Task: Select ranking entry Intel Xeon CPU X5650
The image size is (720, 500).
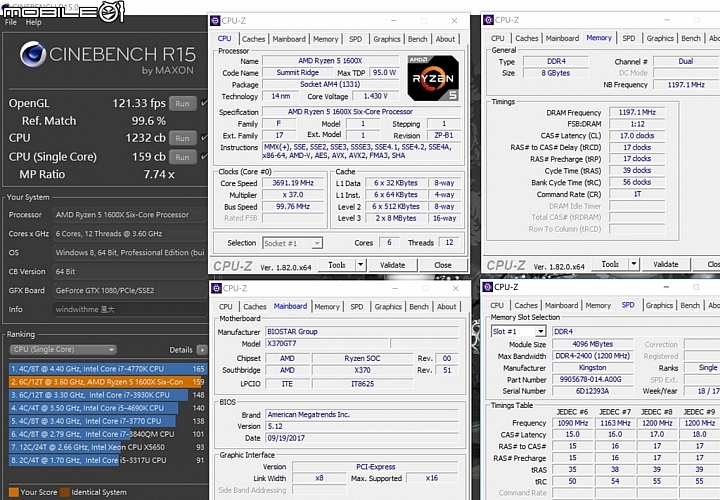Action: pyautogui.click(x=107, y=447)
